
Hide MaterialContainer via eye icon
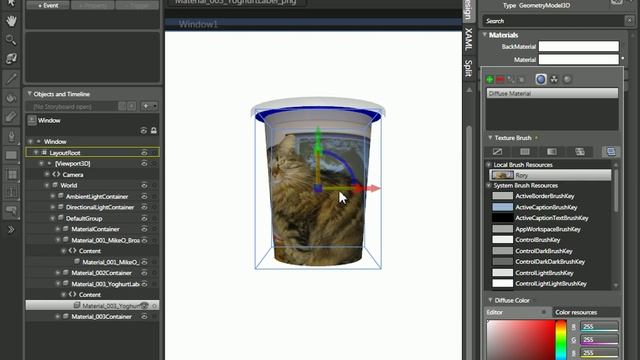tap(144, 229)
